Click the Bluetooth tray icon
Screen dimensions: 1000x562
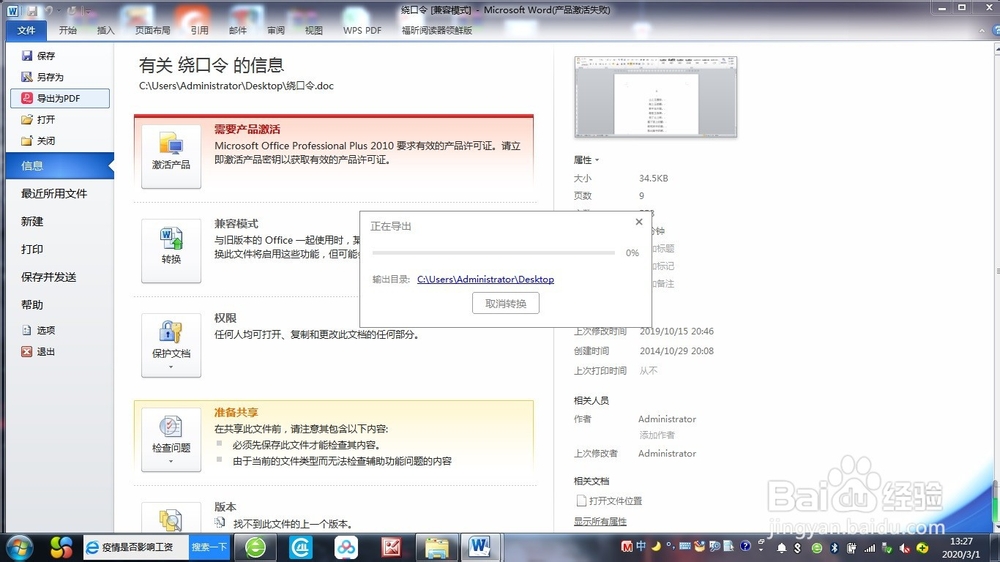pyautogui.click(x=834, y=547)
